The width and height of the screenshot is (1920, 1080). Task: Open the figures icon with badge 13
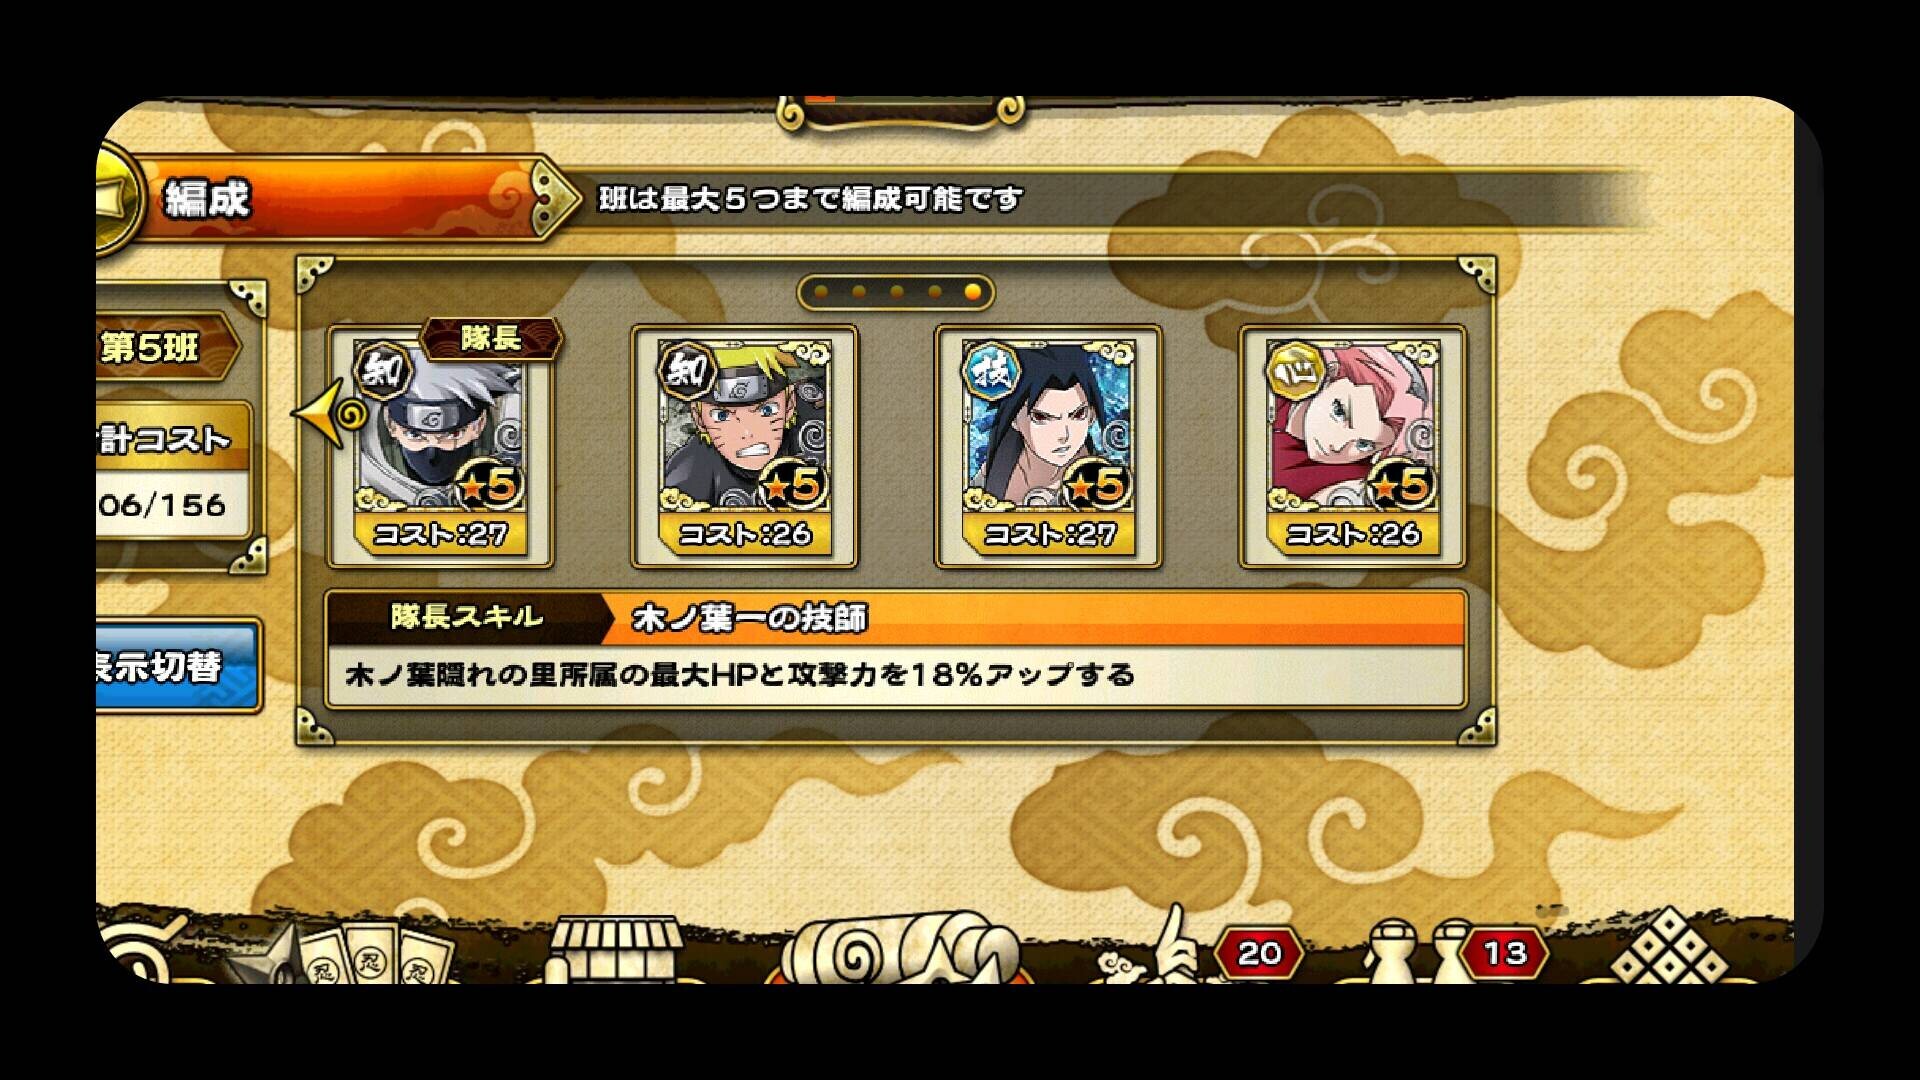[x=1450, y=950]
